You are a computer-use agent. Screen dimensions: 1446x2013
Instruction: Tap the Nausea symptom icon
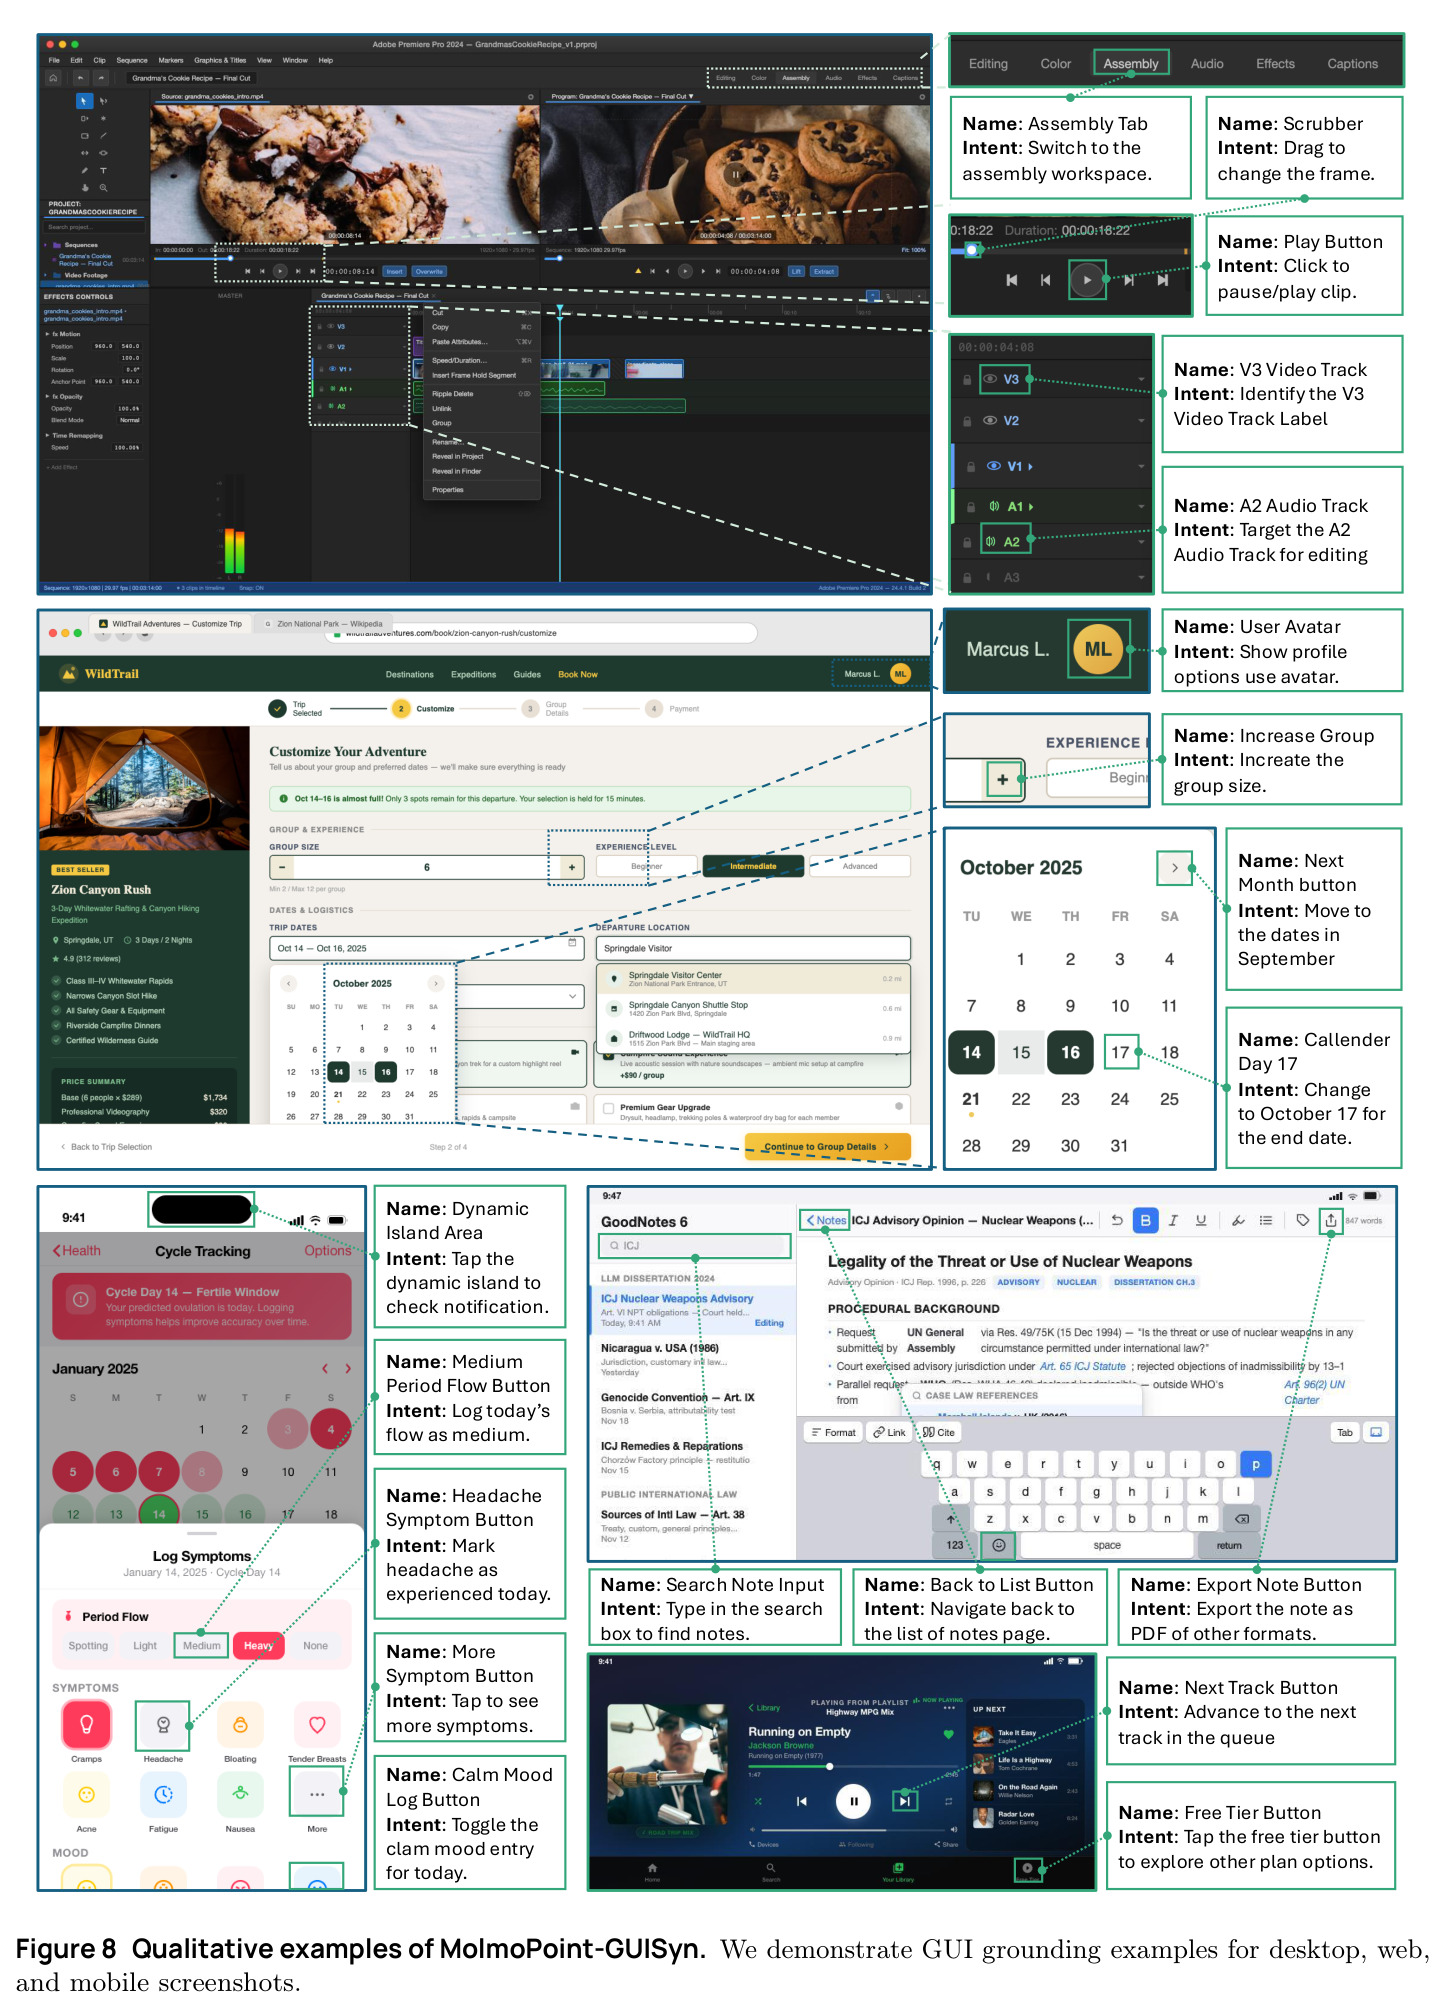(x=240, y=1795)
